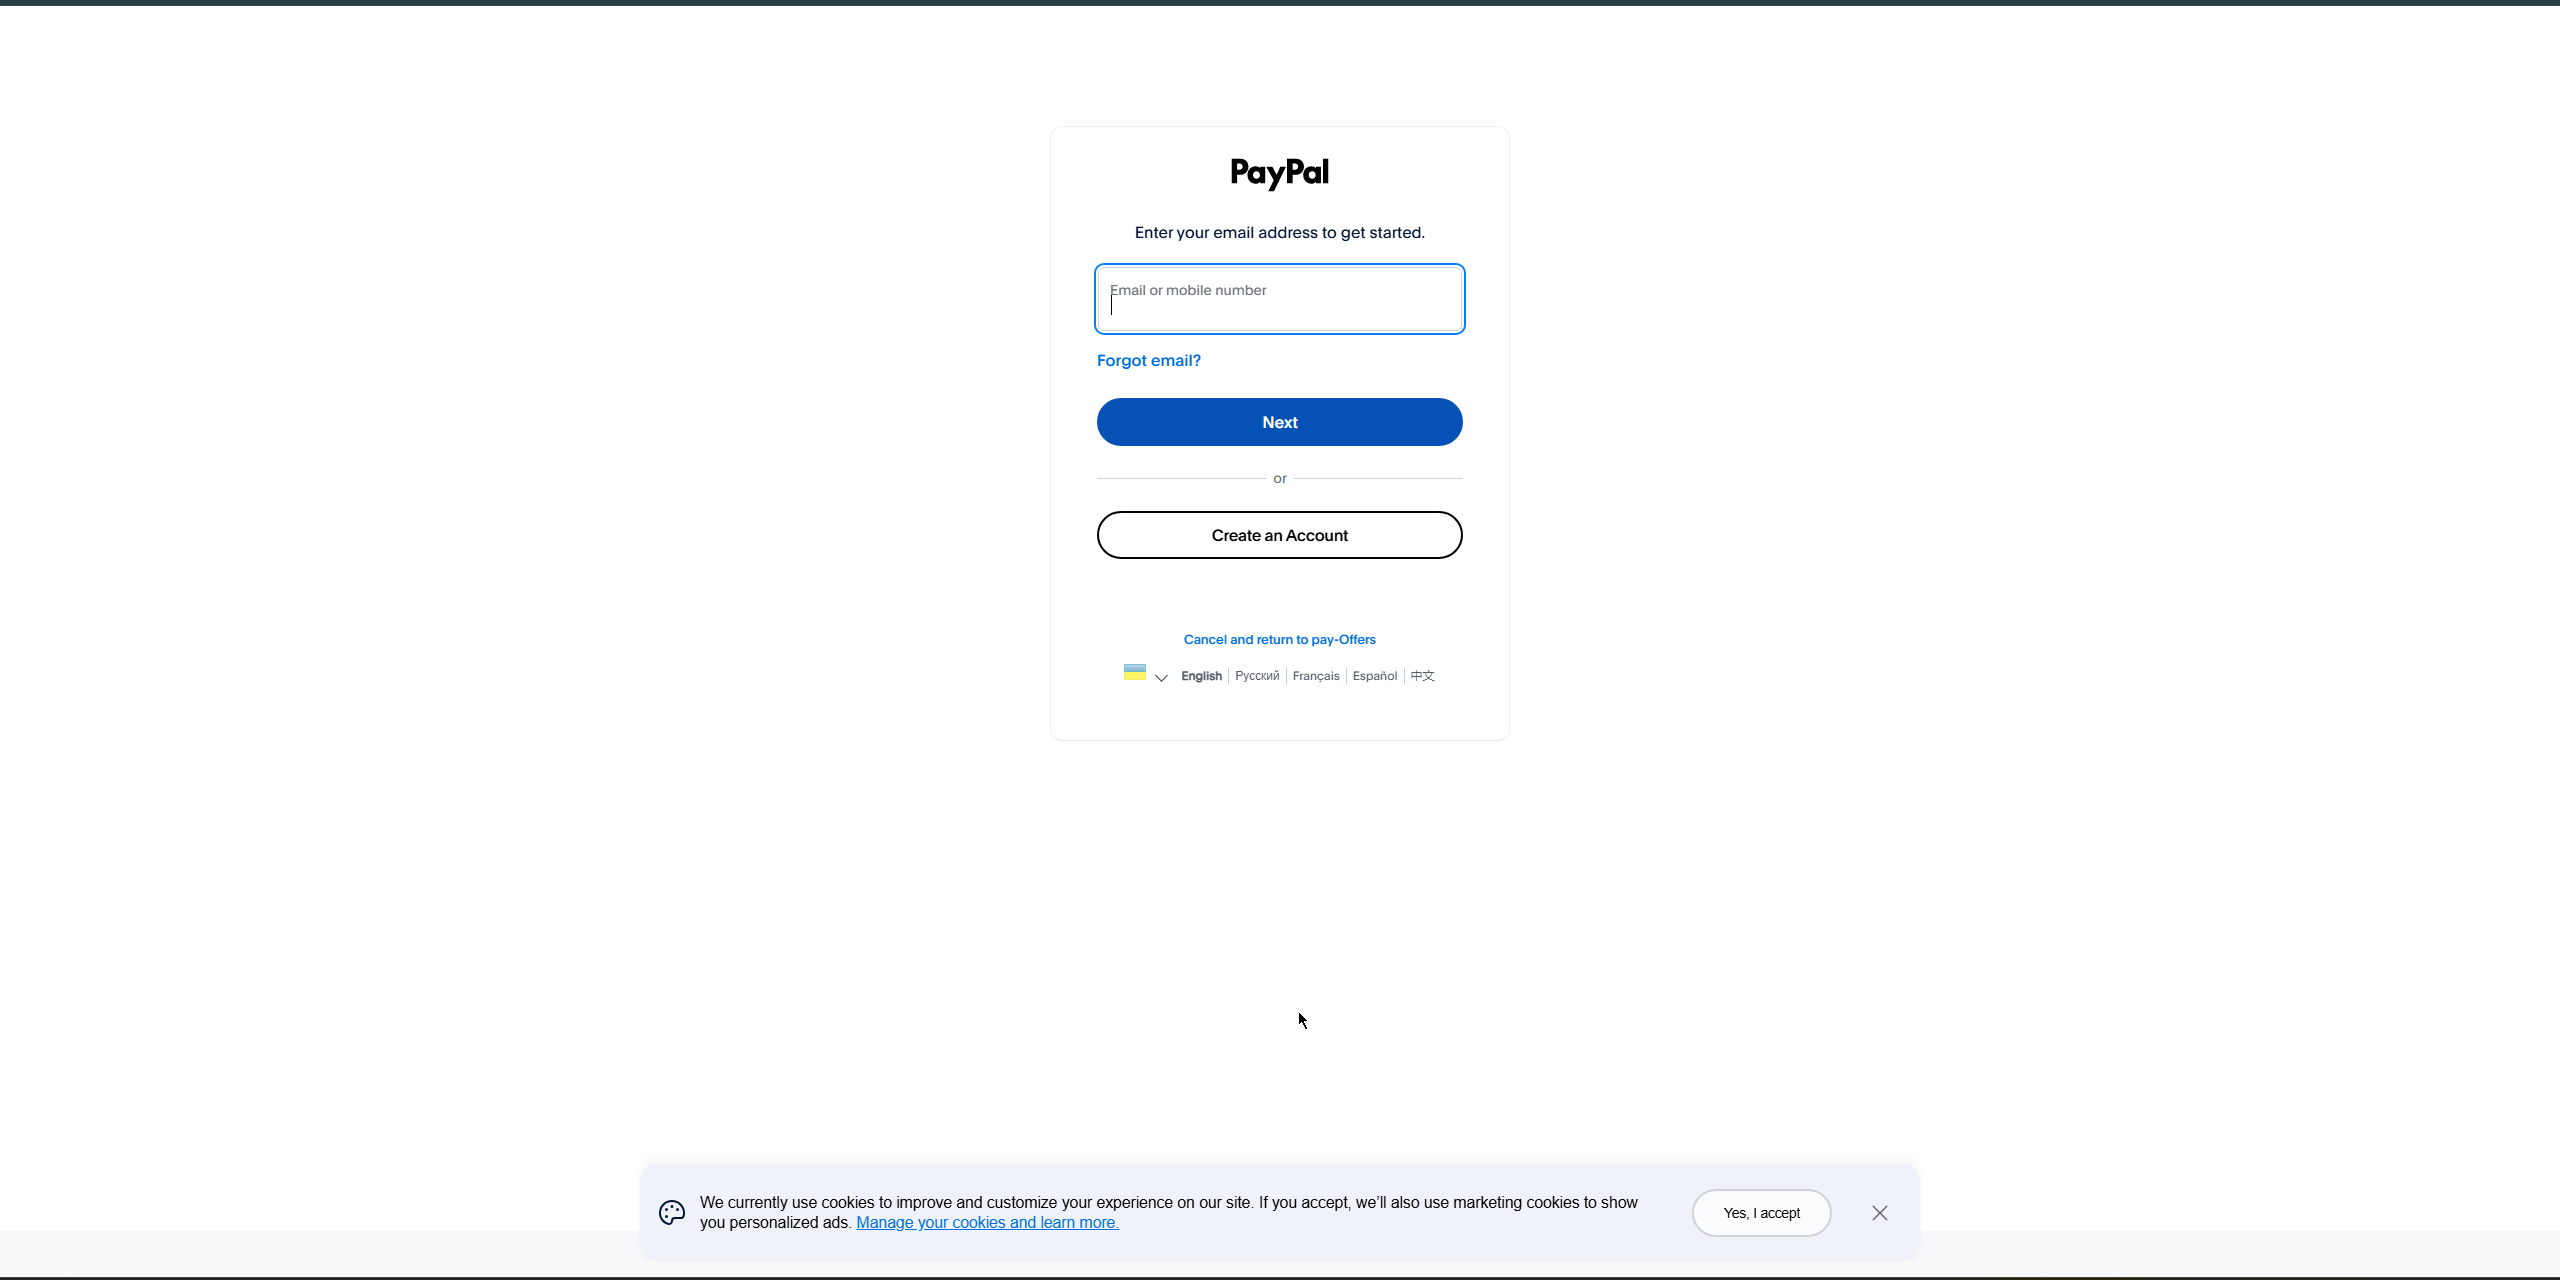Image resolution: width=2560 pixels, height=1280 pixels.
Task: Click the PayPal logo
Action: point(1279,173)
